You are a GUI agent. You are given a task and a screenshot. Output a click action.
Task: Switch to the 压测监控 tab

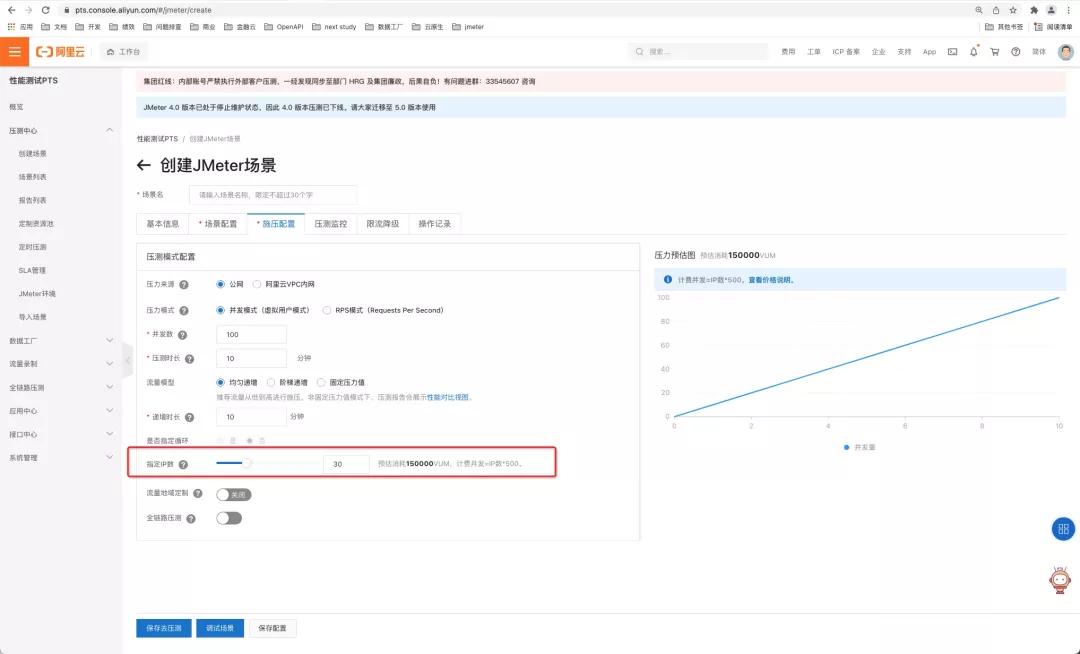(331, 225)
